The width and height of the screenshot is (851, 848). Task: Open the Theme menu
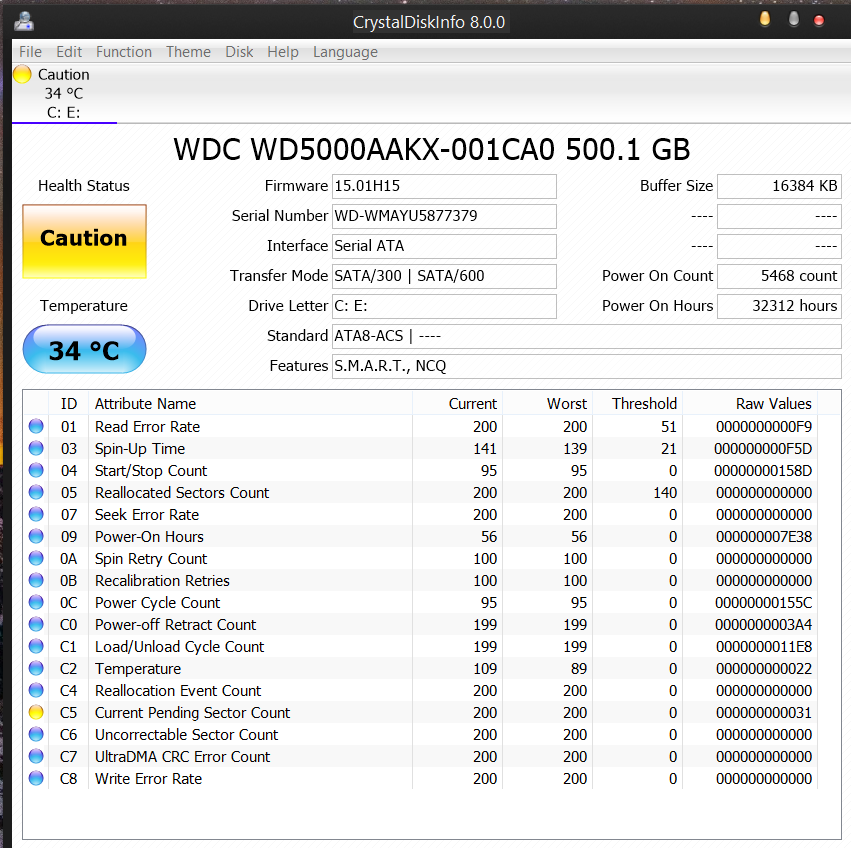pyautogui.click(x=188, y=52)
